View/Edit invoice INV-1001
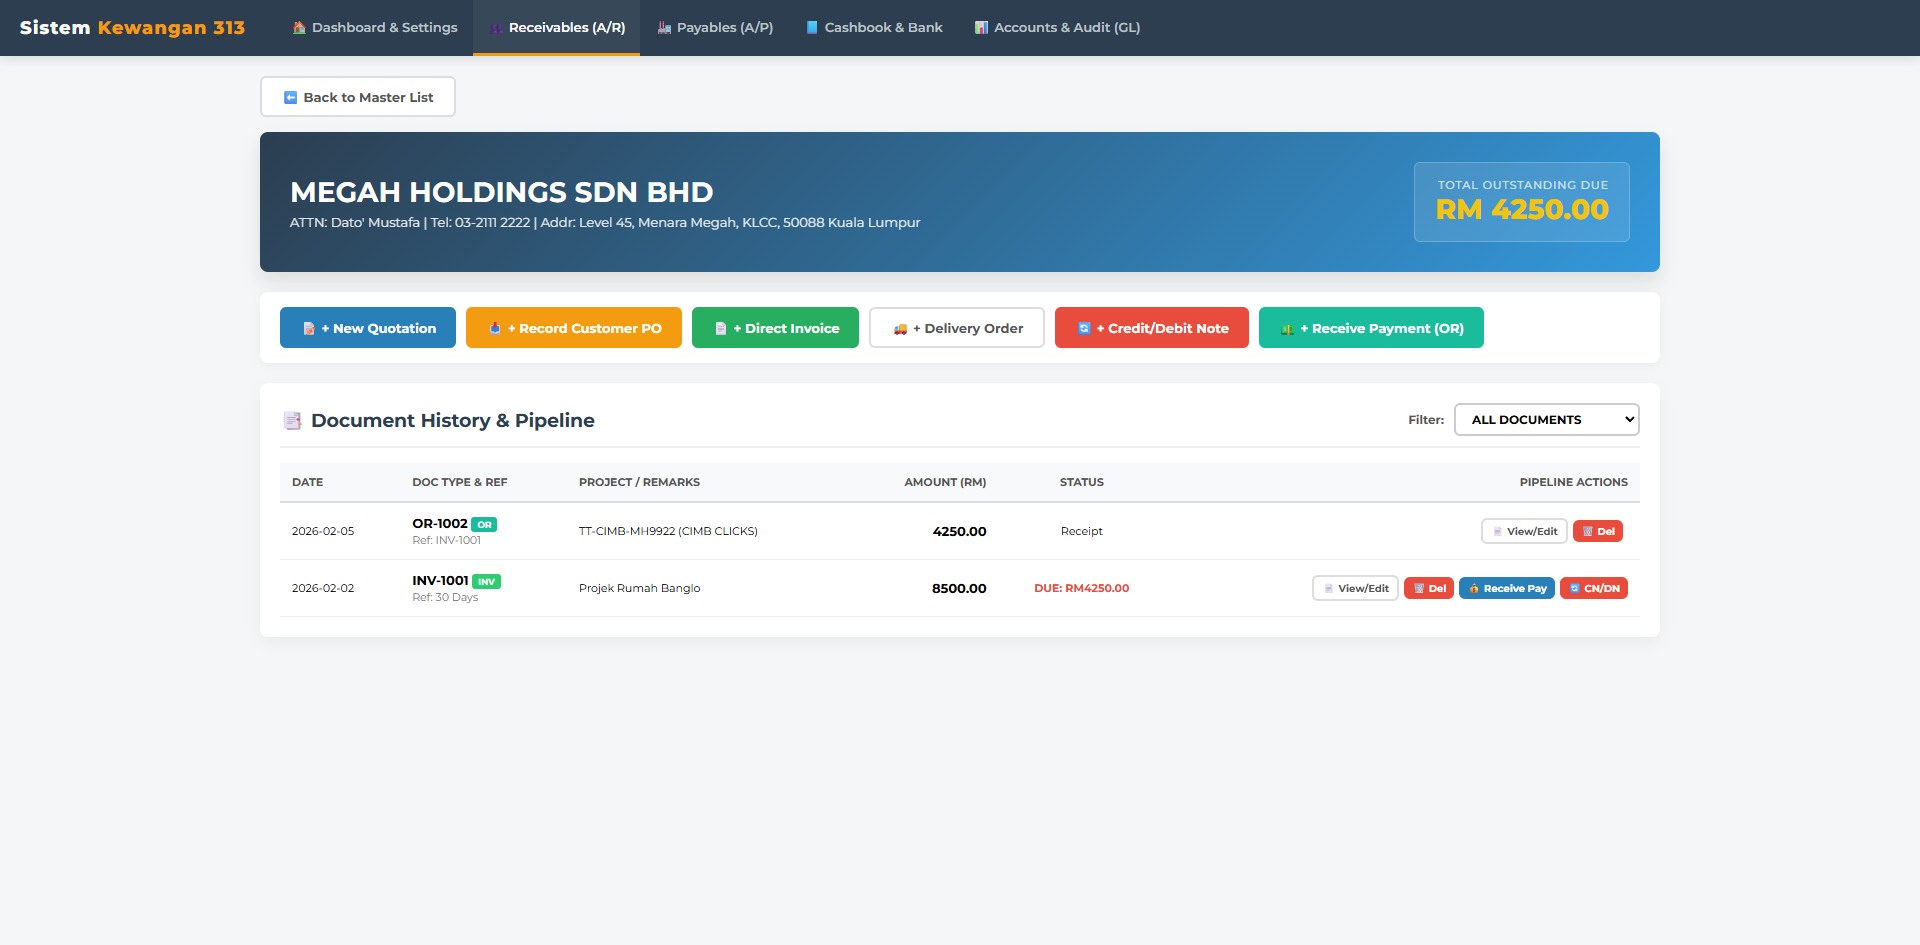 coord(1355,588)
